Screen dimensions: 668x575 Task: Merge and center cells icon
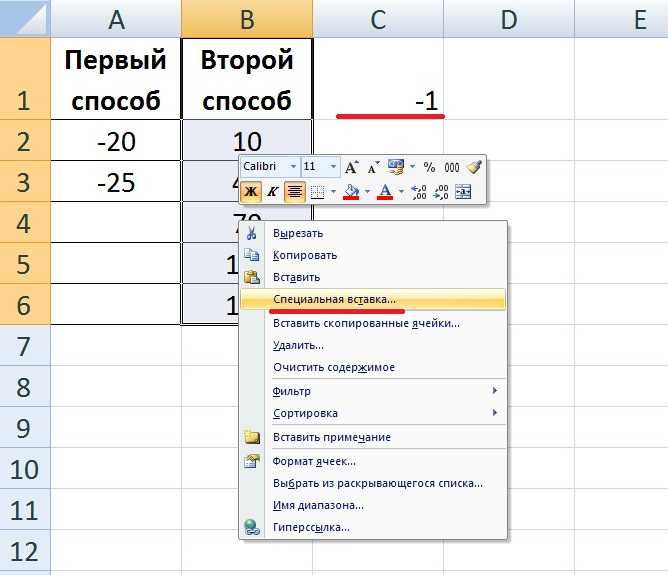pyautogui.click(x=463, y=192)
